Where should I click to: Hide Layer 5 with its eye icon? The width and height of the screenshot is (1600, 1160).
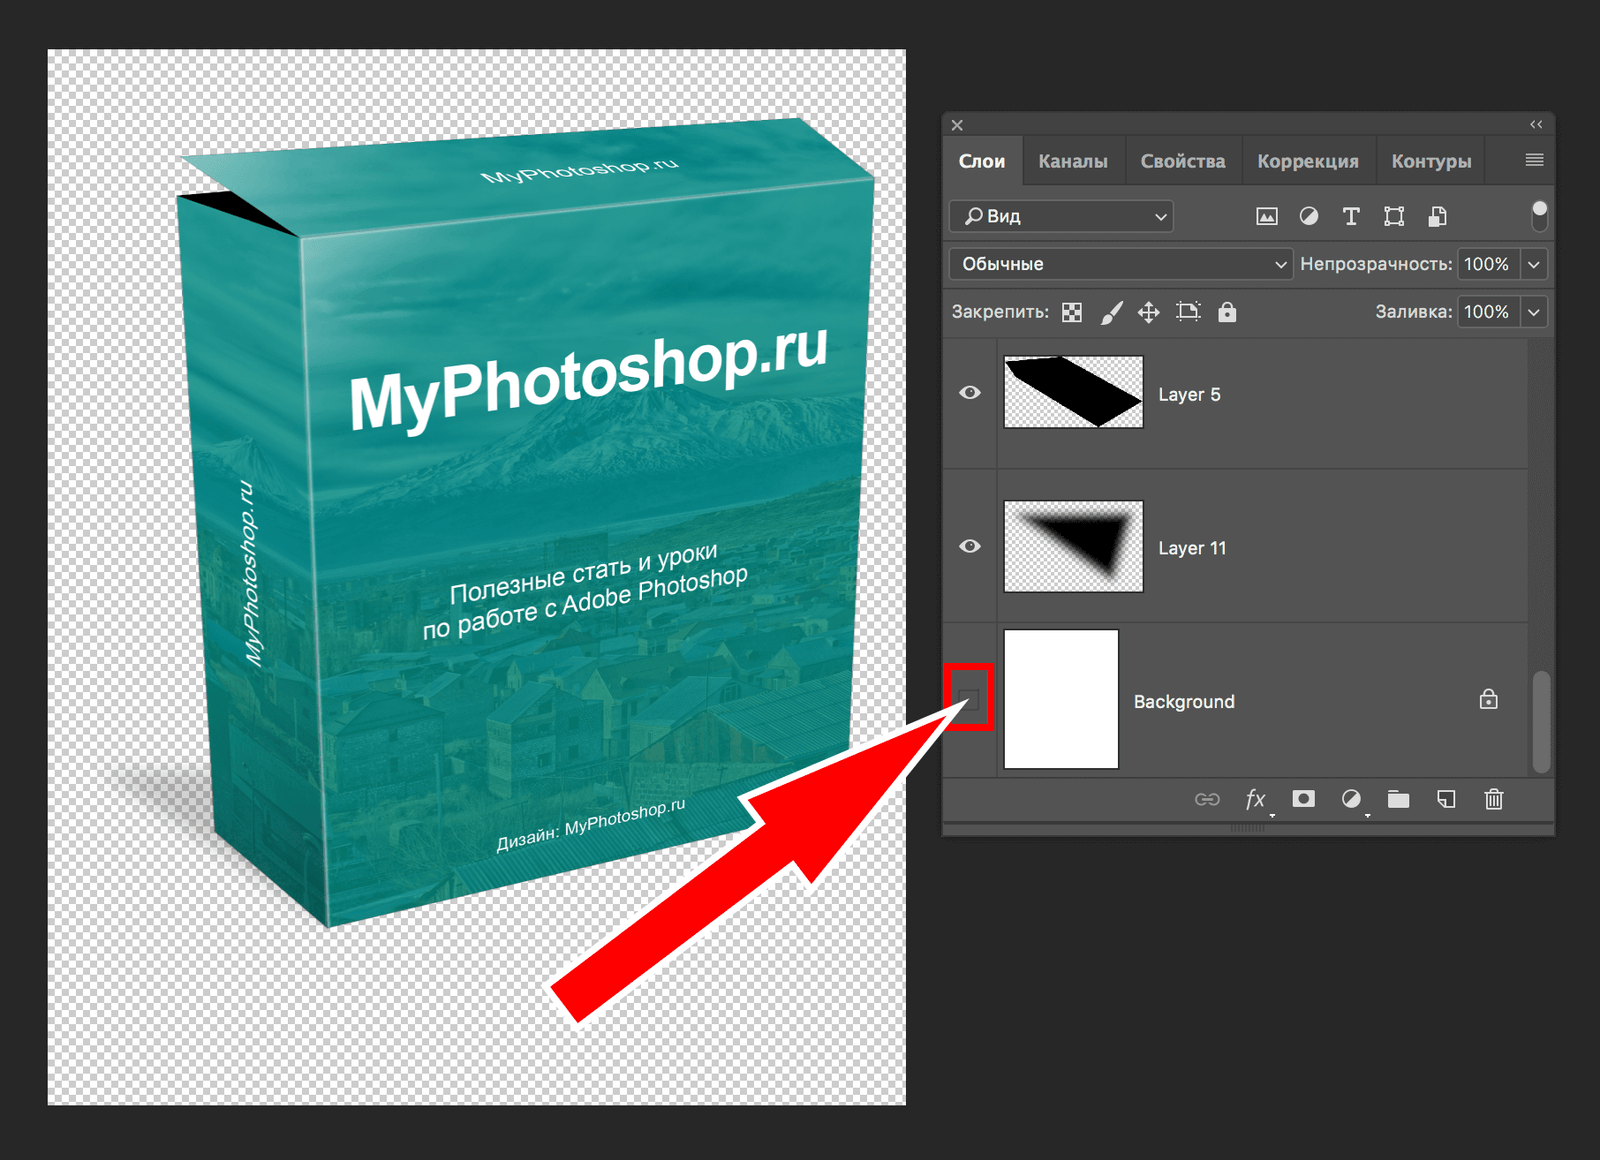[970, 393]
